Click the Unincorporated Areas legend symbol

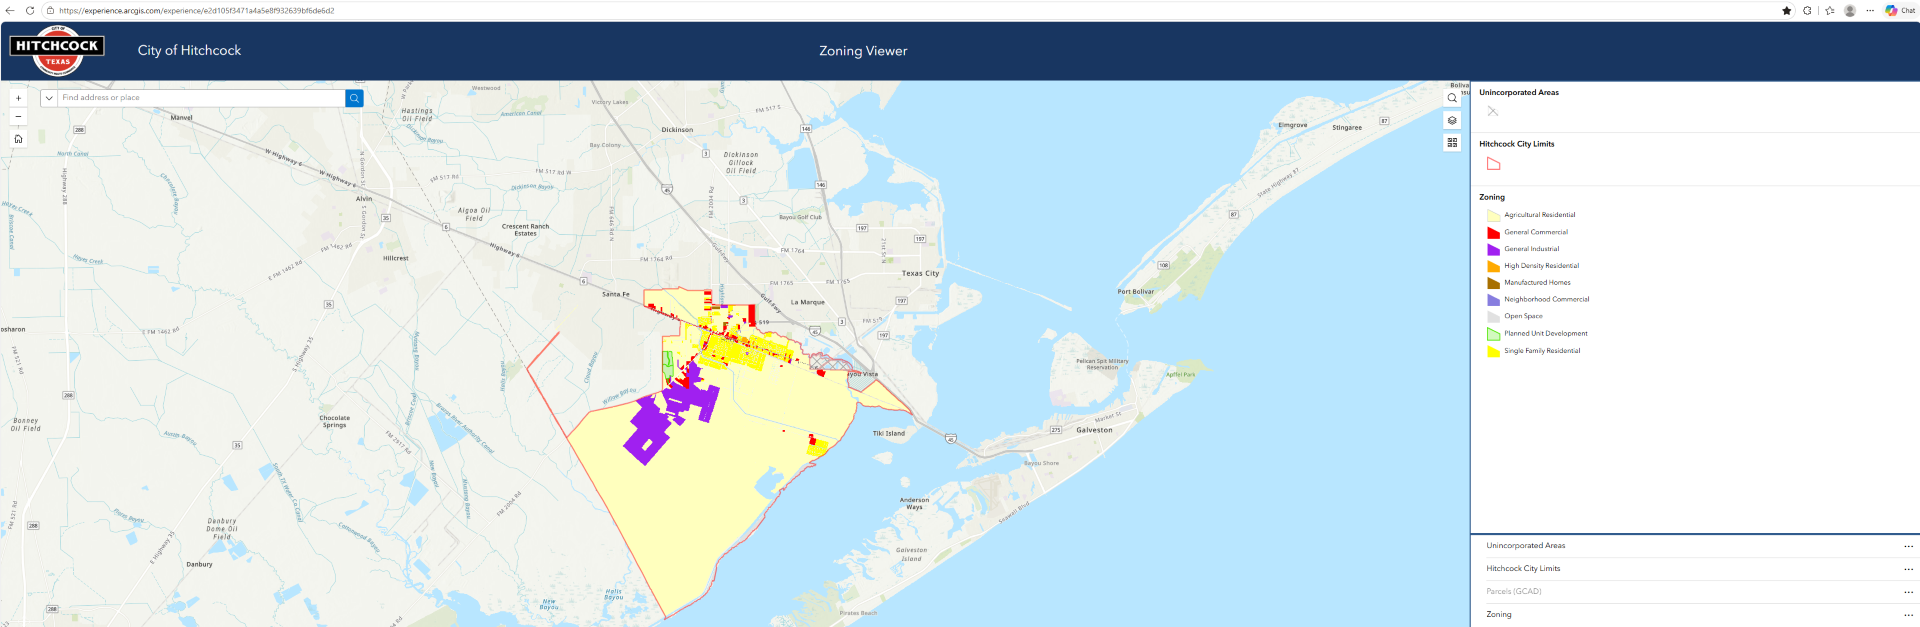[x=1493, y=111]
